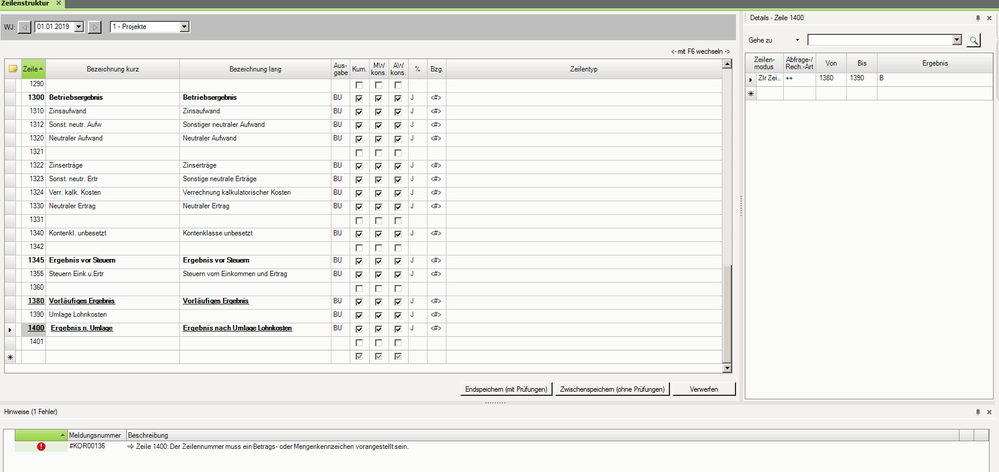Open the '1 - Projekte' dropdown
999x472 pixels.
184,27
